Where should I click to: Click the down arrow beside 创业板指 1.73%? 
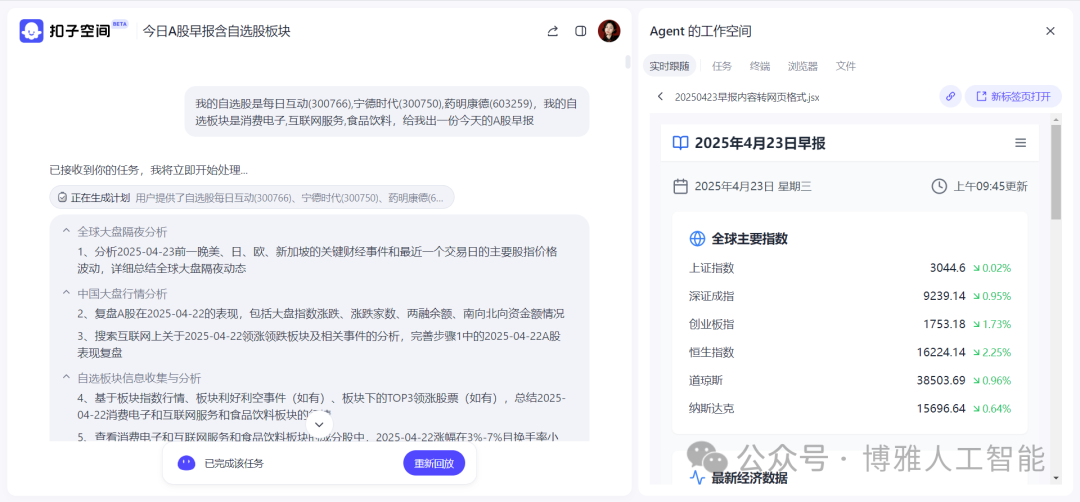pyautogui.click(x=977, y=324)
